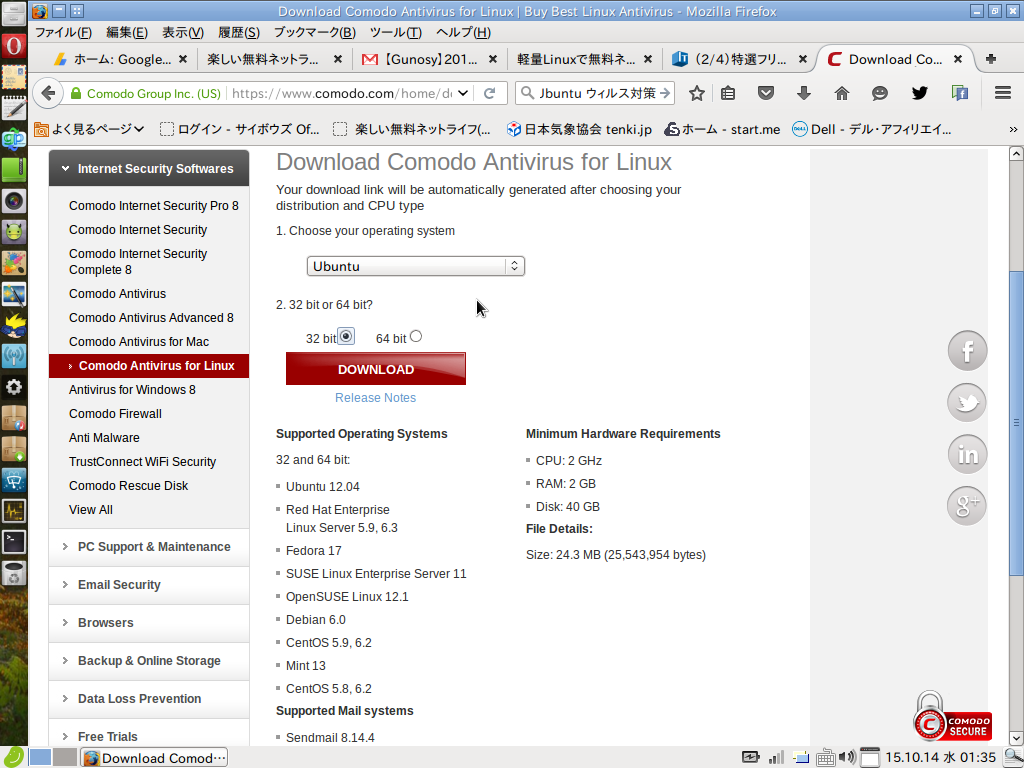Select the 64 bit radio button
Viewport: 1024px width, 768px height.
416,336
